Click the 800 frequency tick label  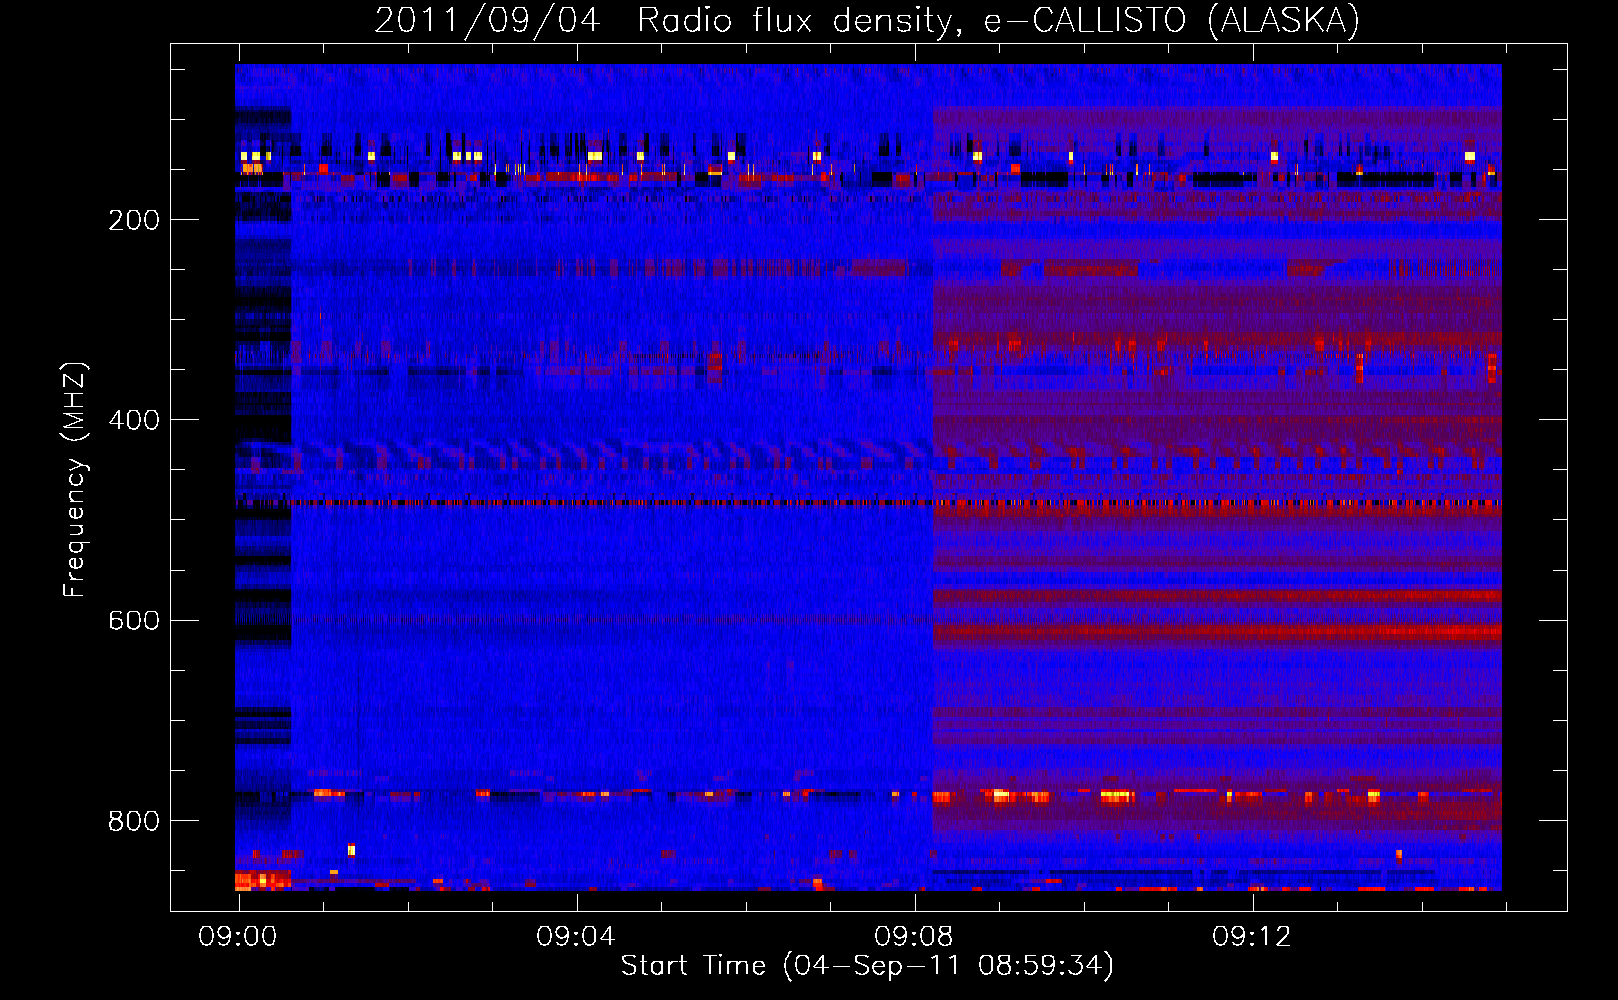(x=134, y=821)
